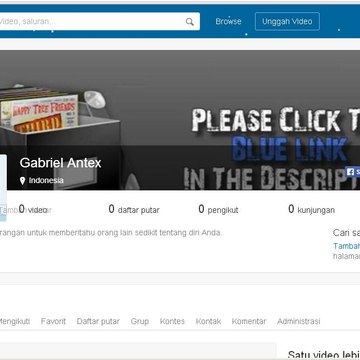Open the Komentar tab

(249, 321)
